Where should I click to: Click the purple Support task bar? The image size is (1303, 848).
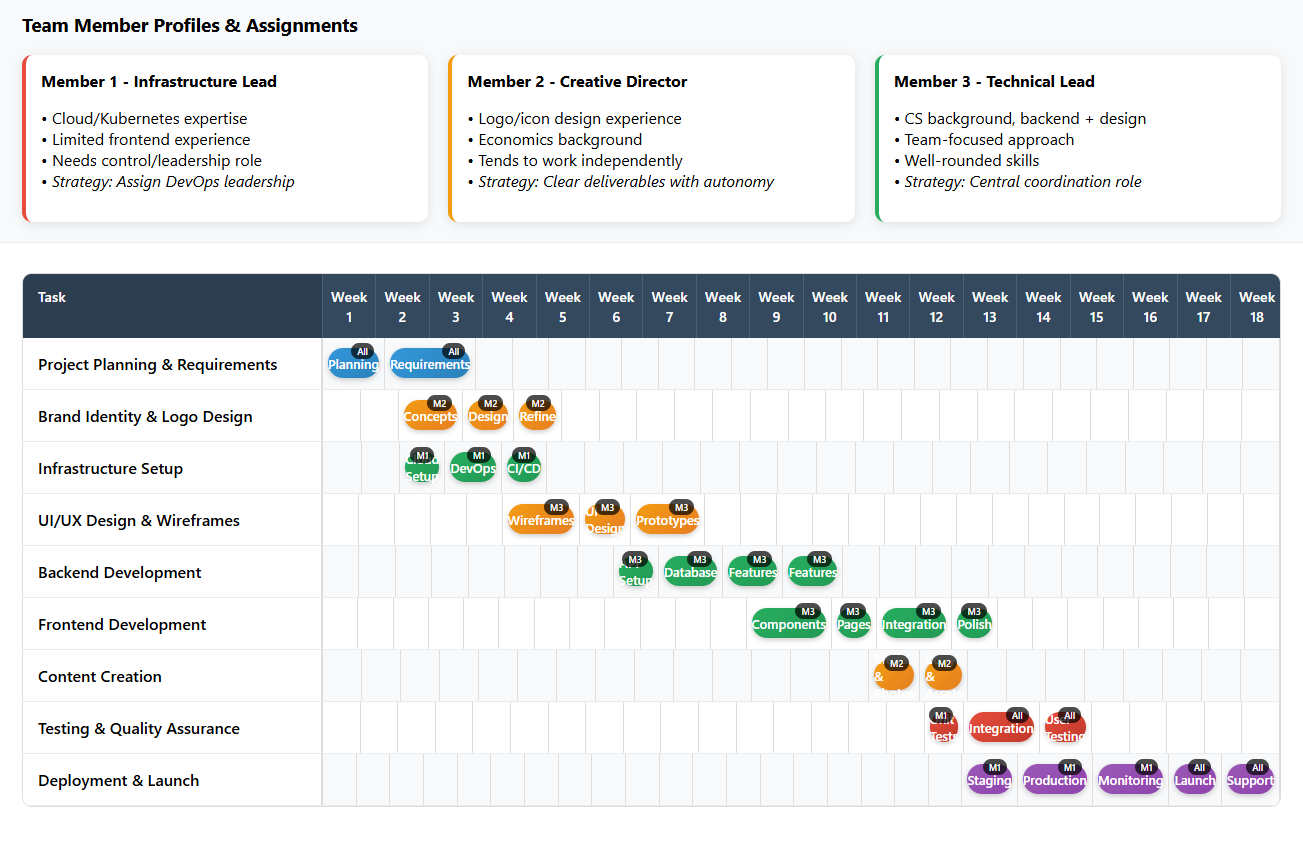[x=1250, y=780]
